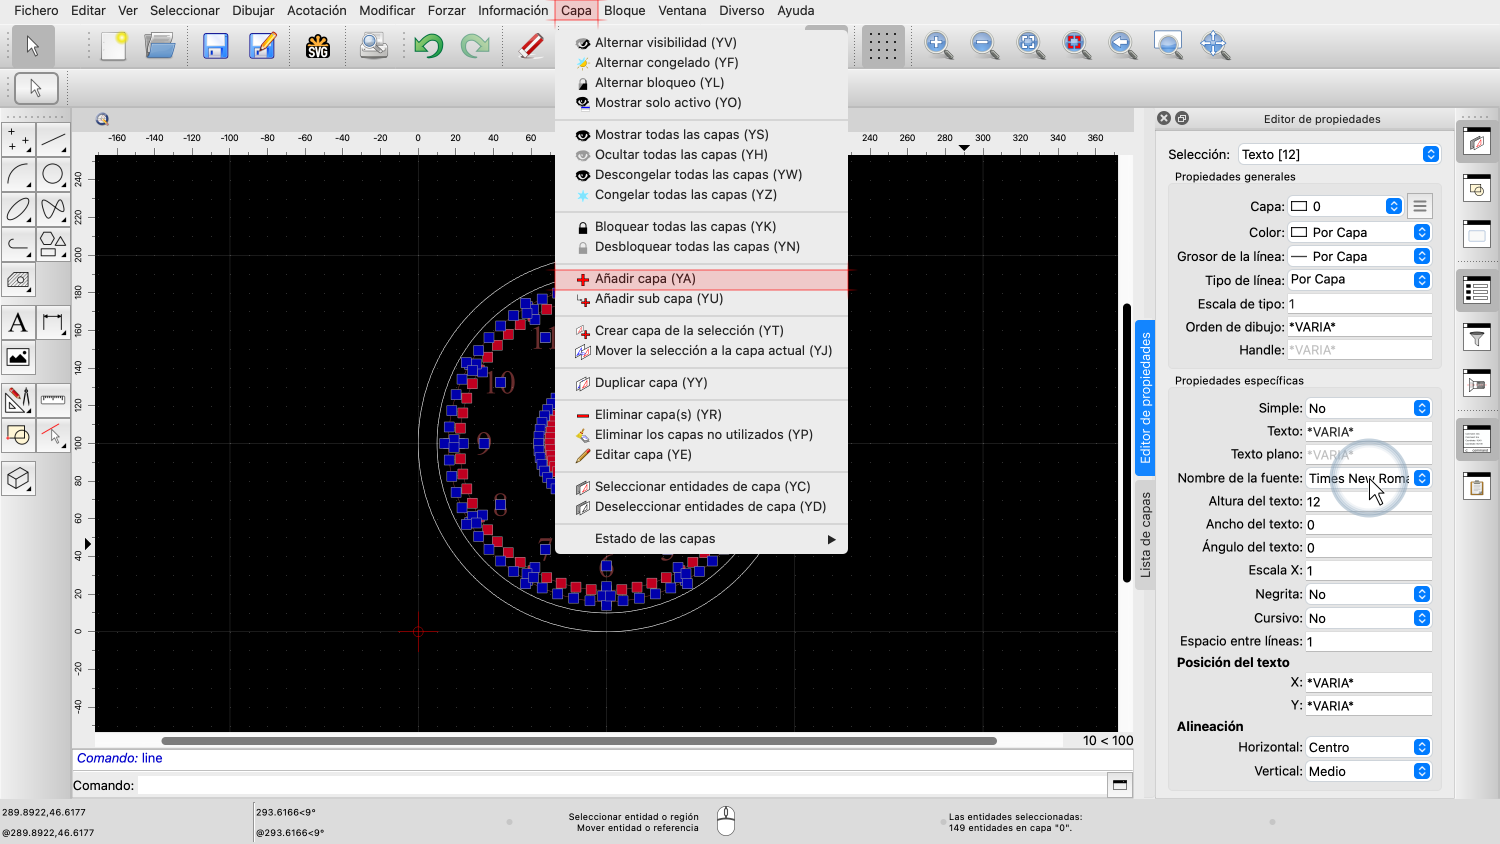Screen dimensions: 1500x844
Task: Click Eliminar capa(s) (YR) entry
Action: click(x=658, y=415)
